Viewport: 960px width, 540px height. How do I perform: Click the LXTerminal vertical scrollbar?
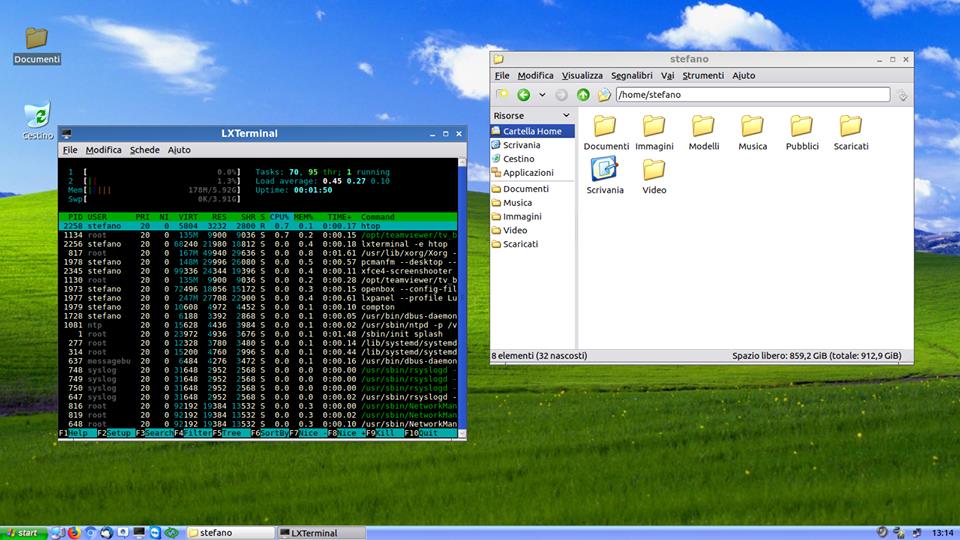pos(462,298)
